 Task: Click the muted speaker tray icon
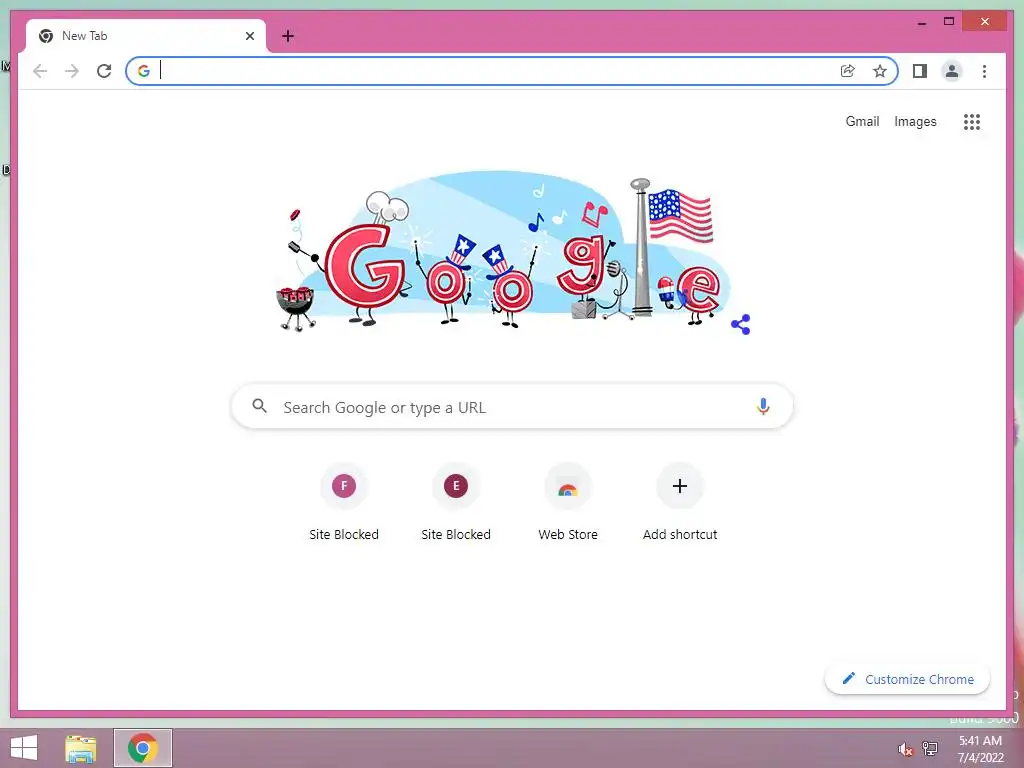point(905,749)
